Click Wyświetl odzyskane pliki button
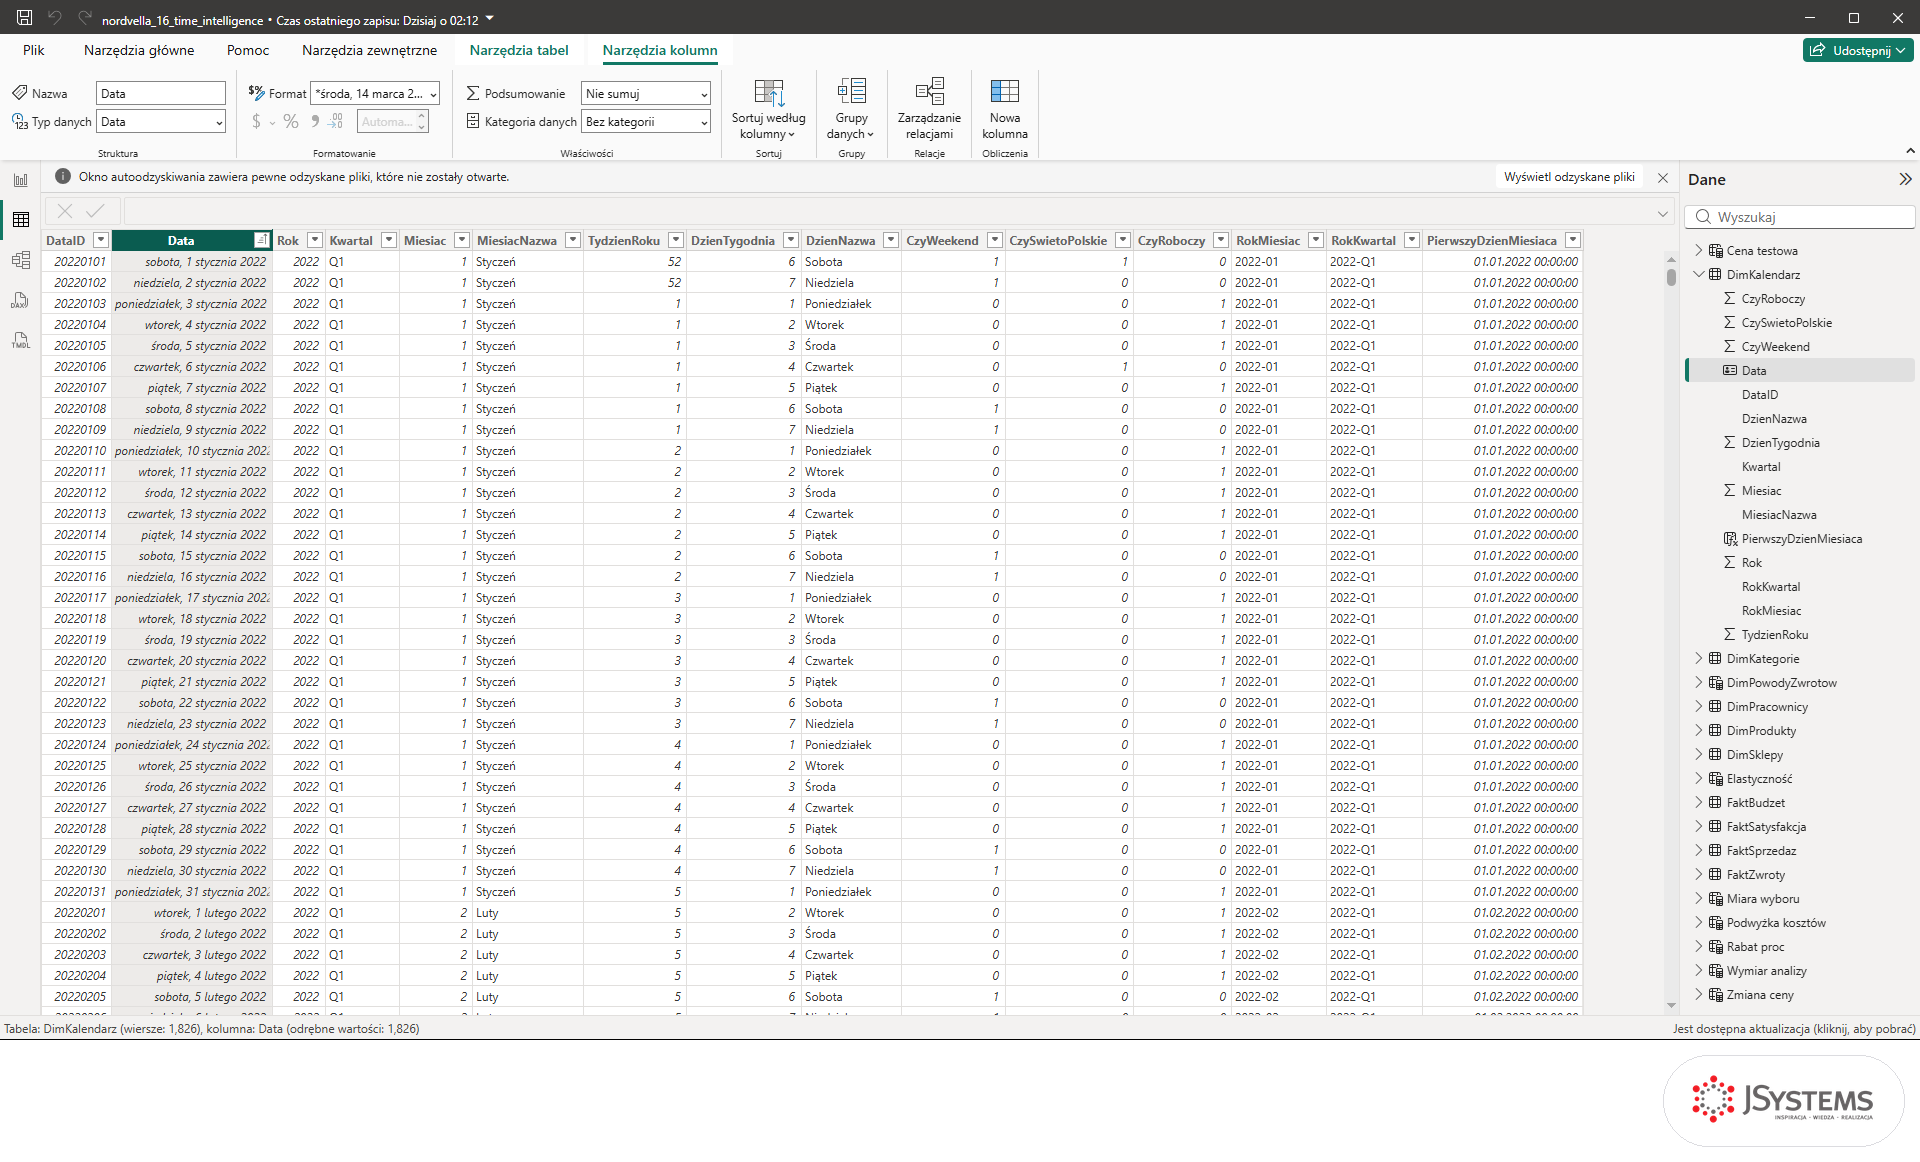The width and height of the screenshot is (1920, 1162). point(1569,177)
